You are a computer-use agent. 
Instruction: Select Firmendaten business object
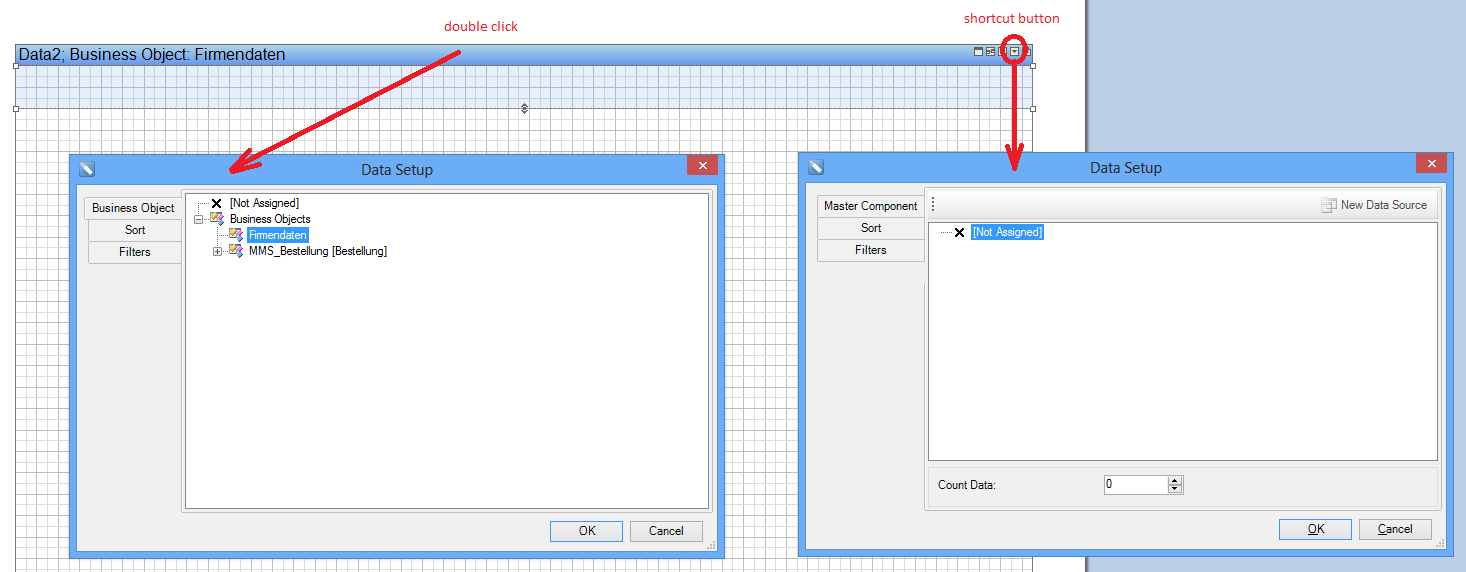278,235
